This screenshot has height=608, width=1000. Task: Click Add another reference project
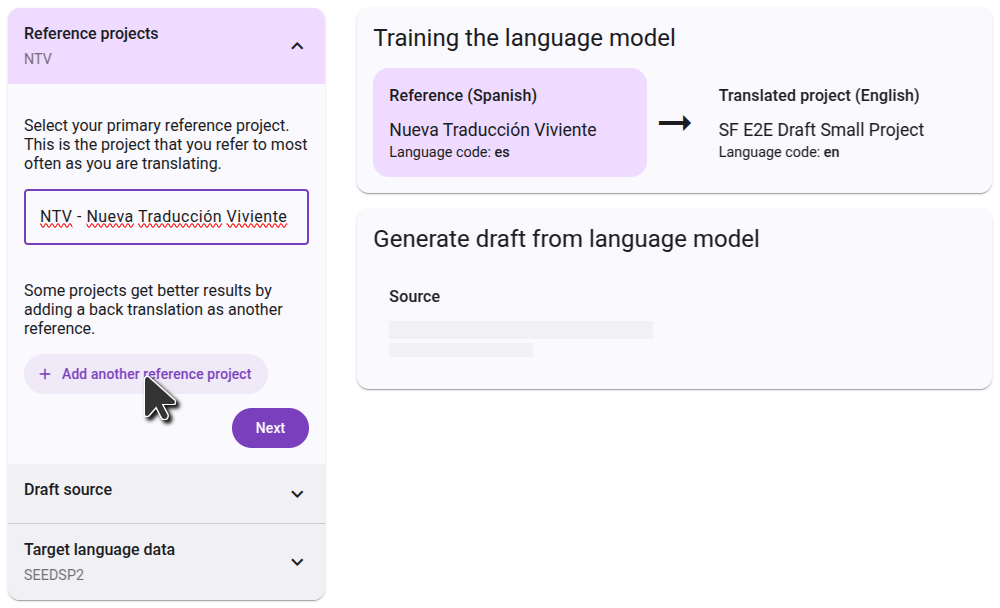pos(156,374)
